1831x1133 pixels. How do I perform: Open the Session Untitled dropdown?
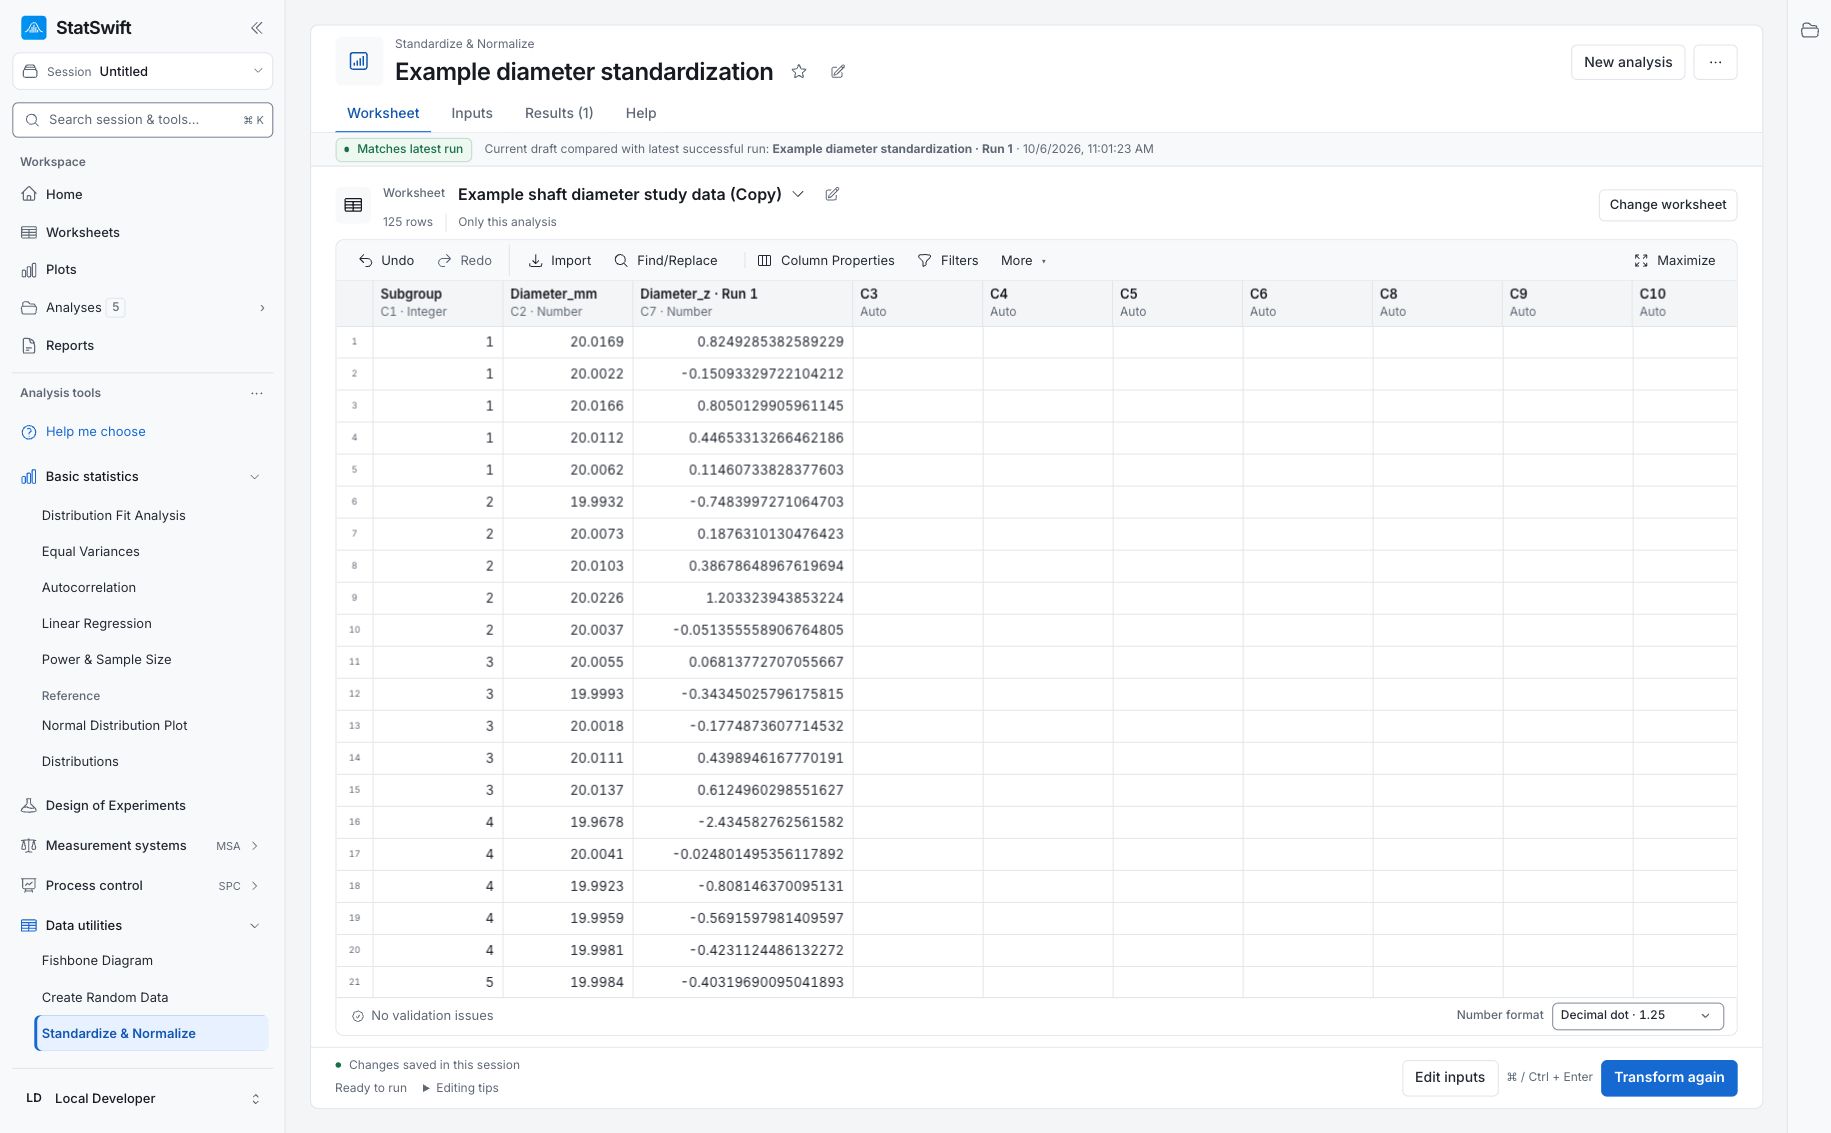(x=142, y=71)
